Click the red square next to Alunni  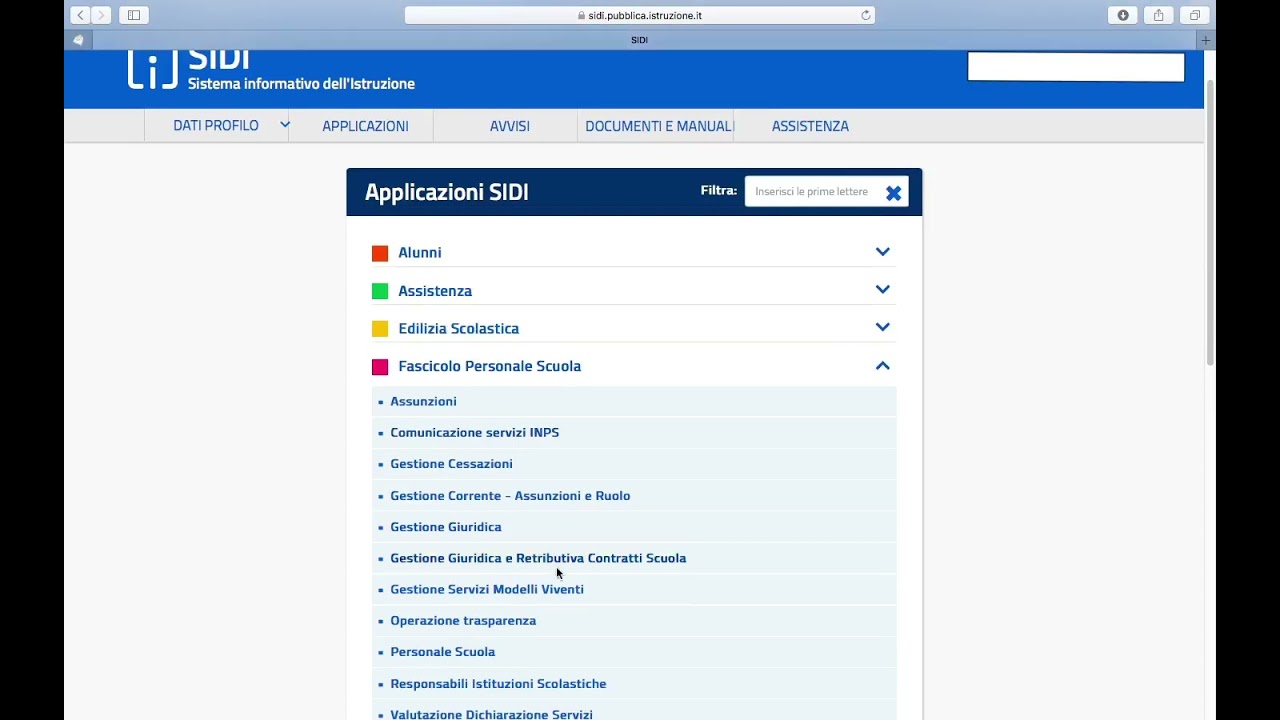click(380, 253)
